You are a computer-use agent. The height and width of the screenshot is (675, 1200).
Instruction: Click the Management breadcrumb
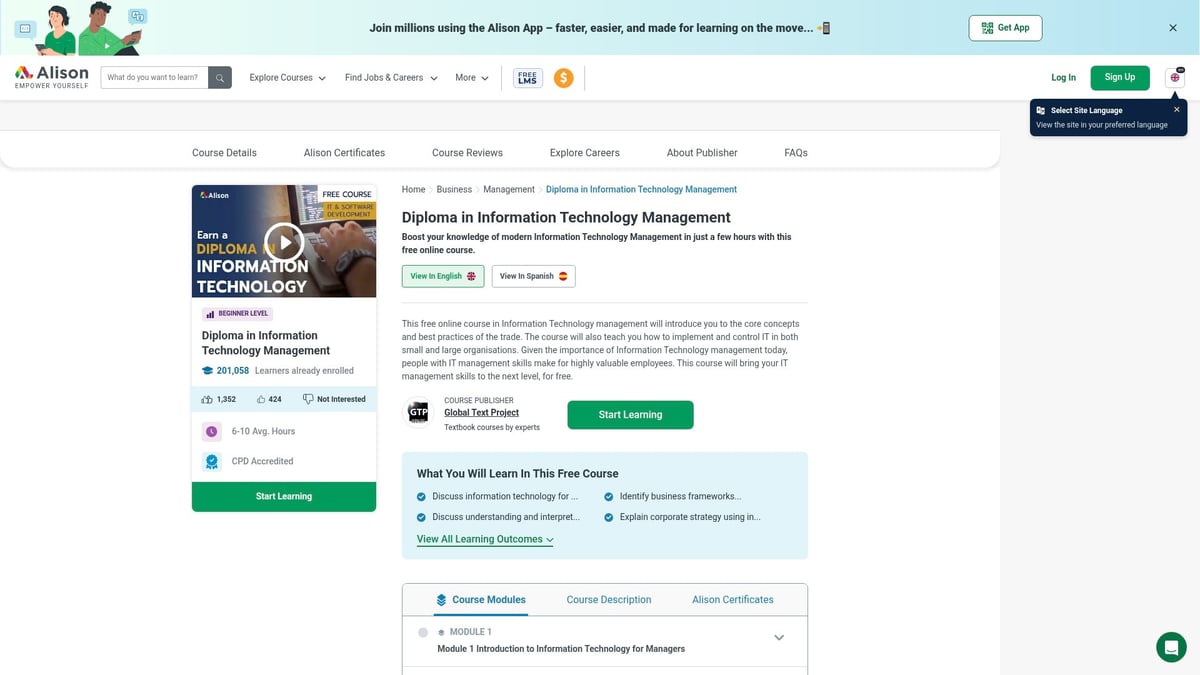509,189
